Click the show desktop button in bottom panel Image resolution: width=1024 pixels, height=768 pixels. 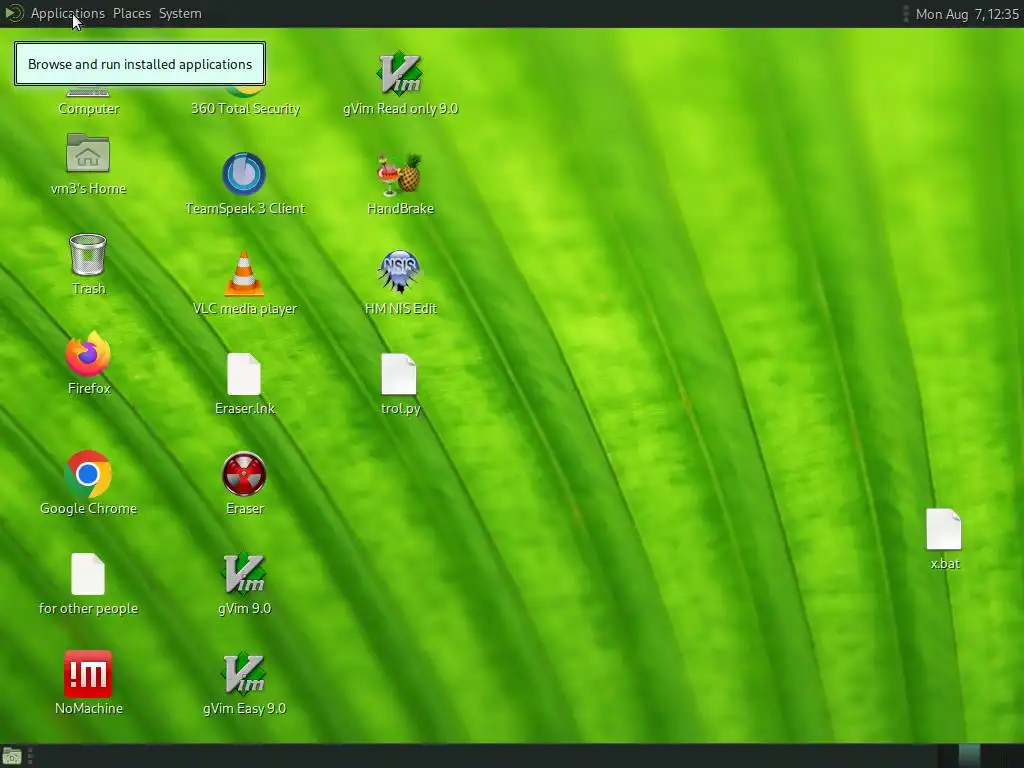click(x=12, y=756)
